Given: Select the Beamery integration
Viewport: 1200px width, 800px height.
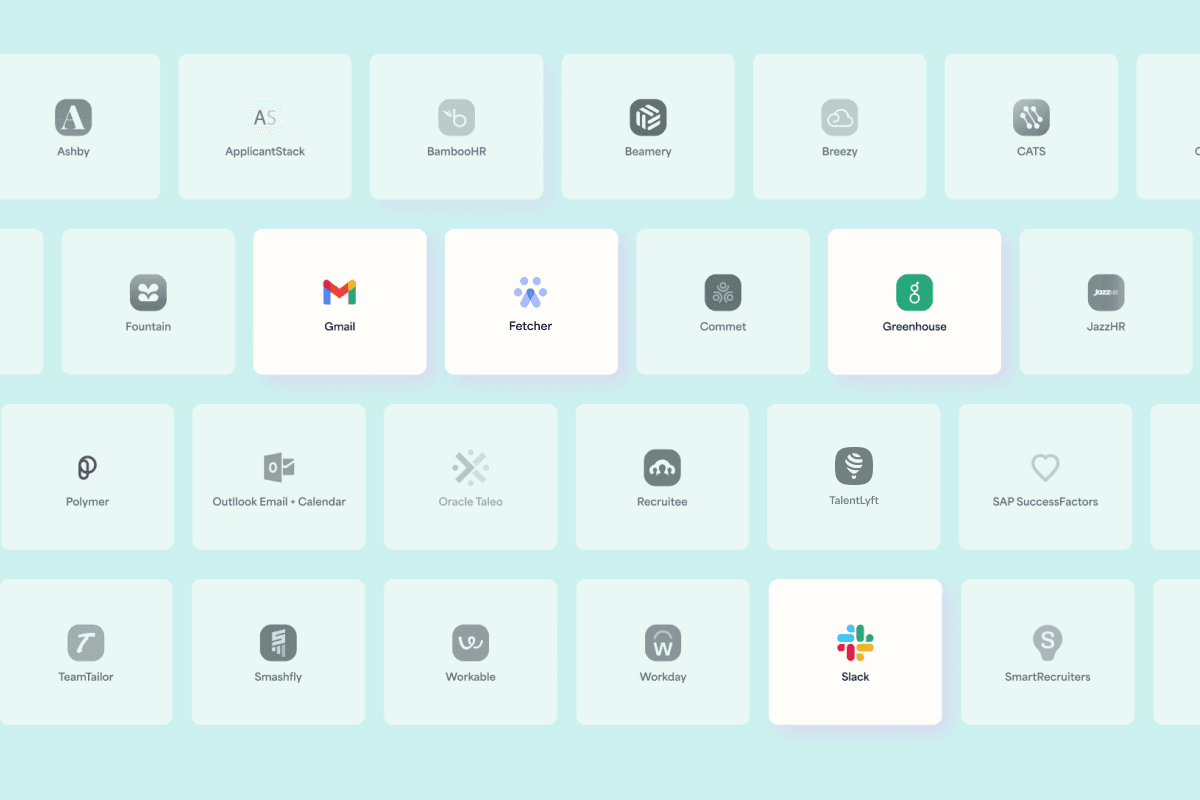Looking at the screenshot, I should point(647,114).
